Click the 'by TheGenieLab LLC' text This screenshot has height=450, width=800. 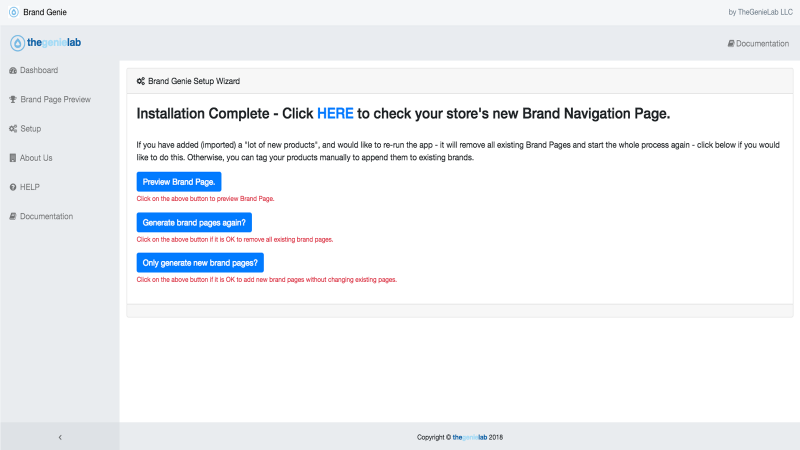pos(760,12)
